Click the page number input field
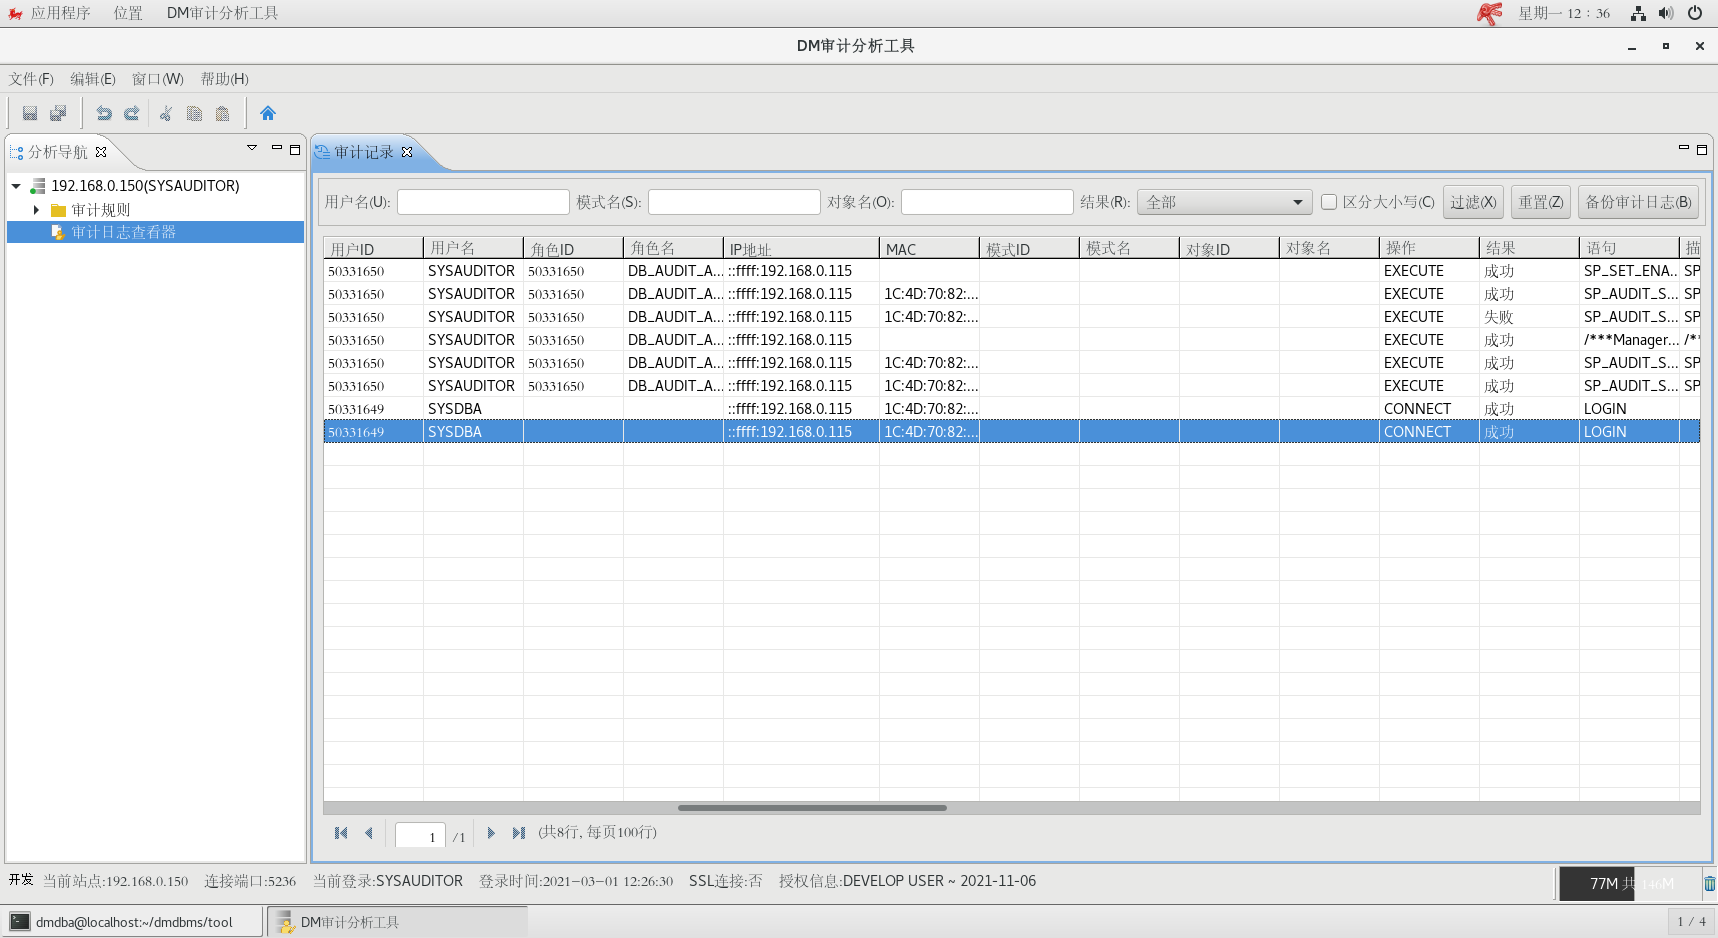This screenshot has height=938, width=1718. pos(420,835)
